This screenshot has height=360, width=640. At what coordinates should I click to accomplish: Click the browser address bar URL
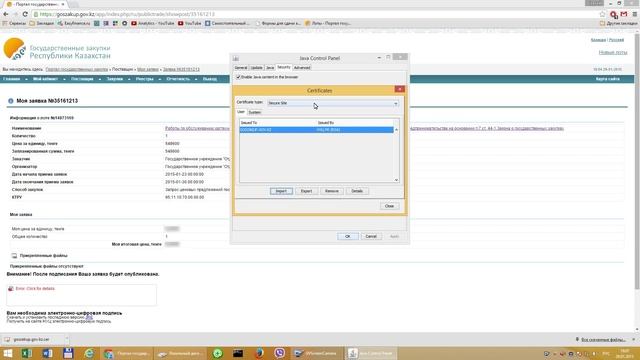127,14
